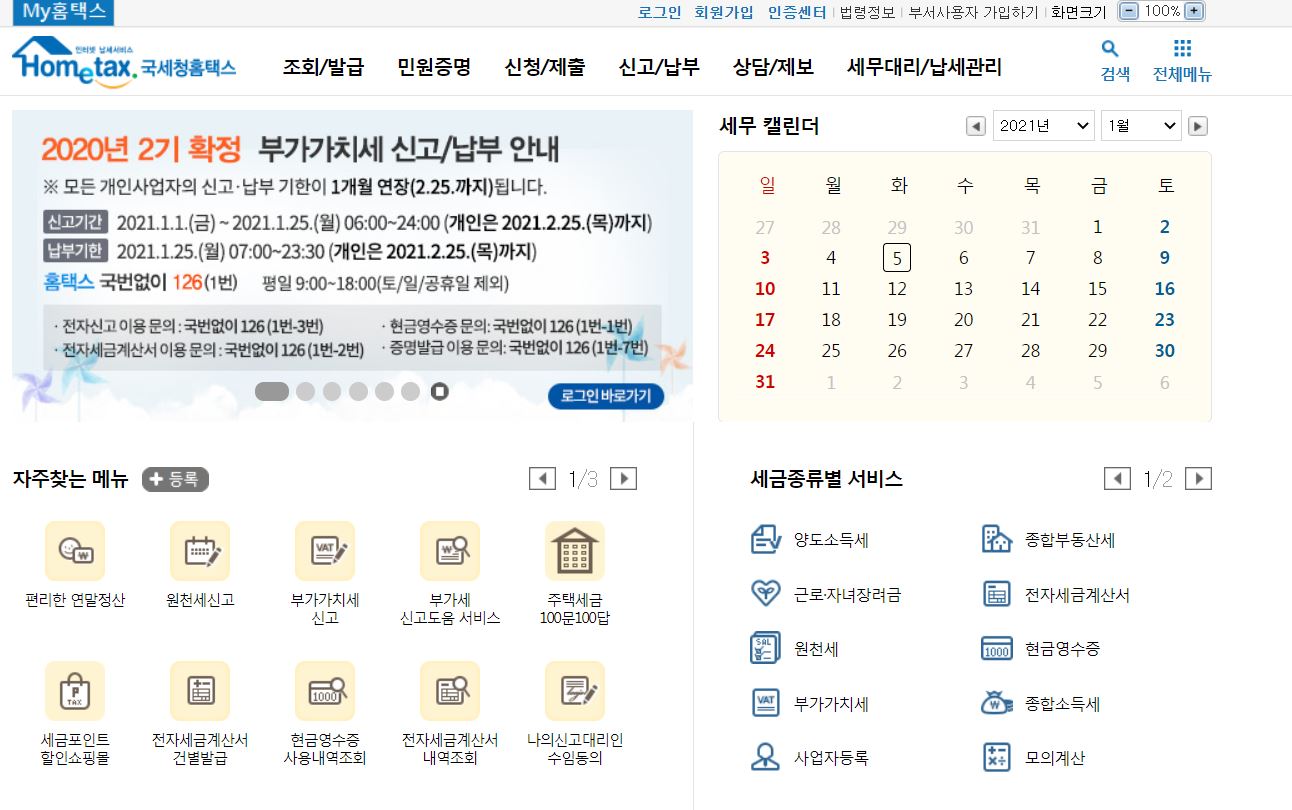Open the 검색 magnifier icon

pos(1110,48)
